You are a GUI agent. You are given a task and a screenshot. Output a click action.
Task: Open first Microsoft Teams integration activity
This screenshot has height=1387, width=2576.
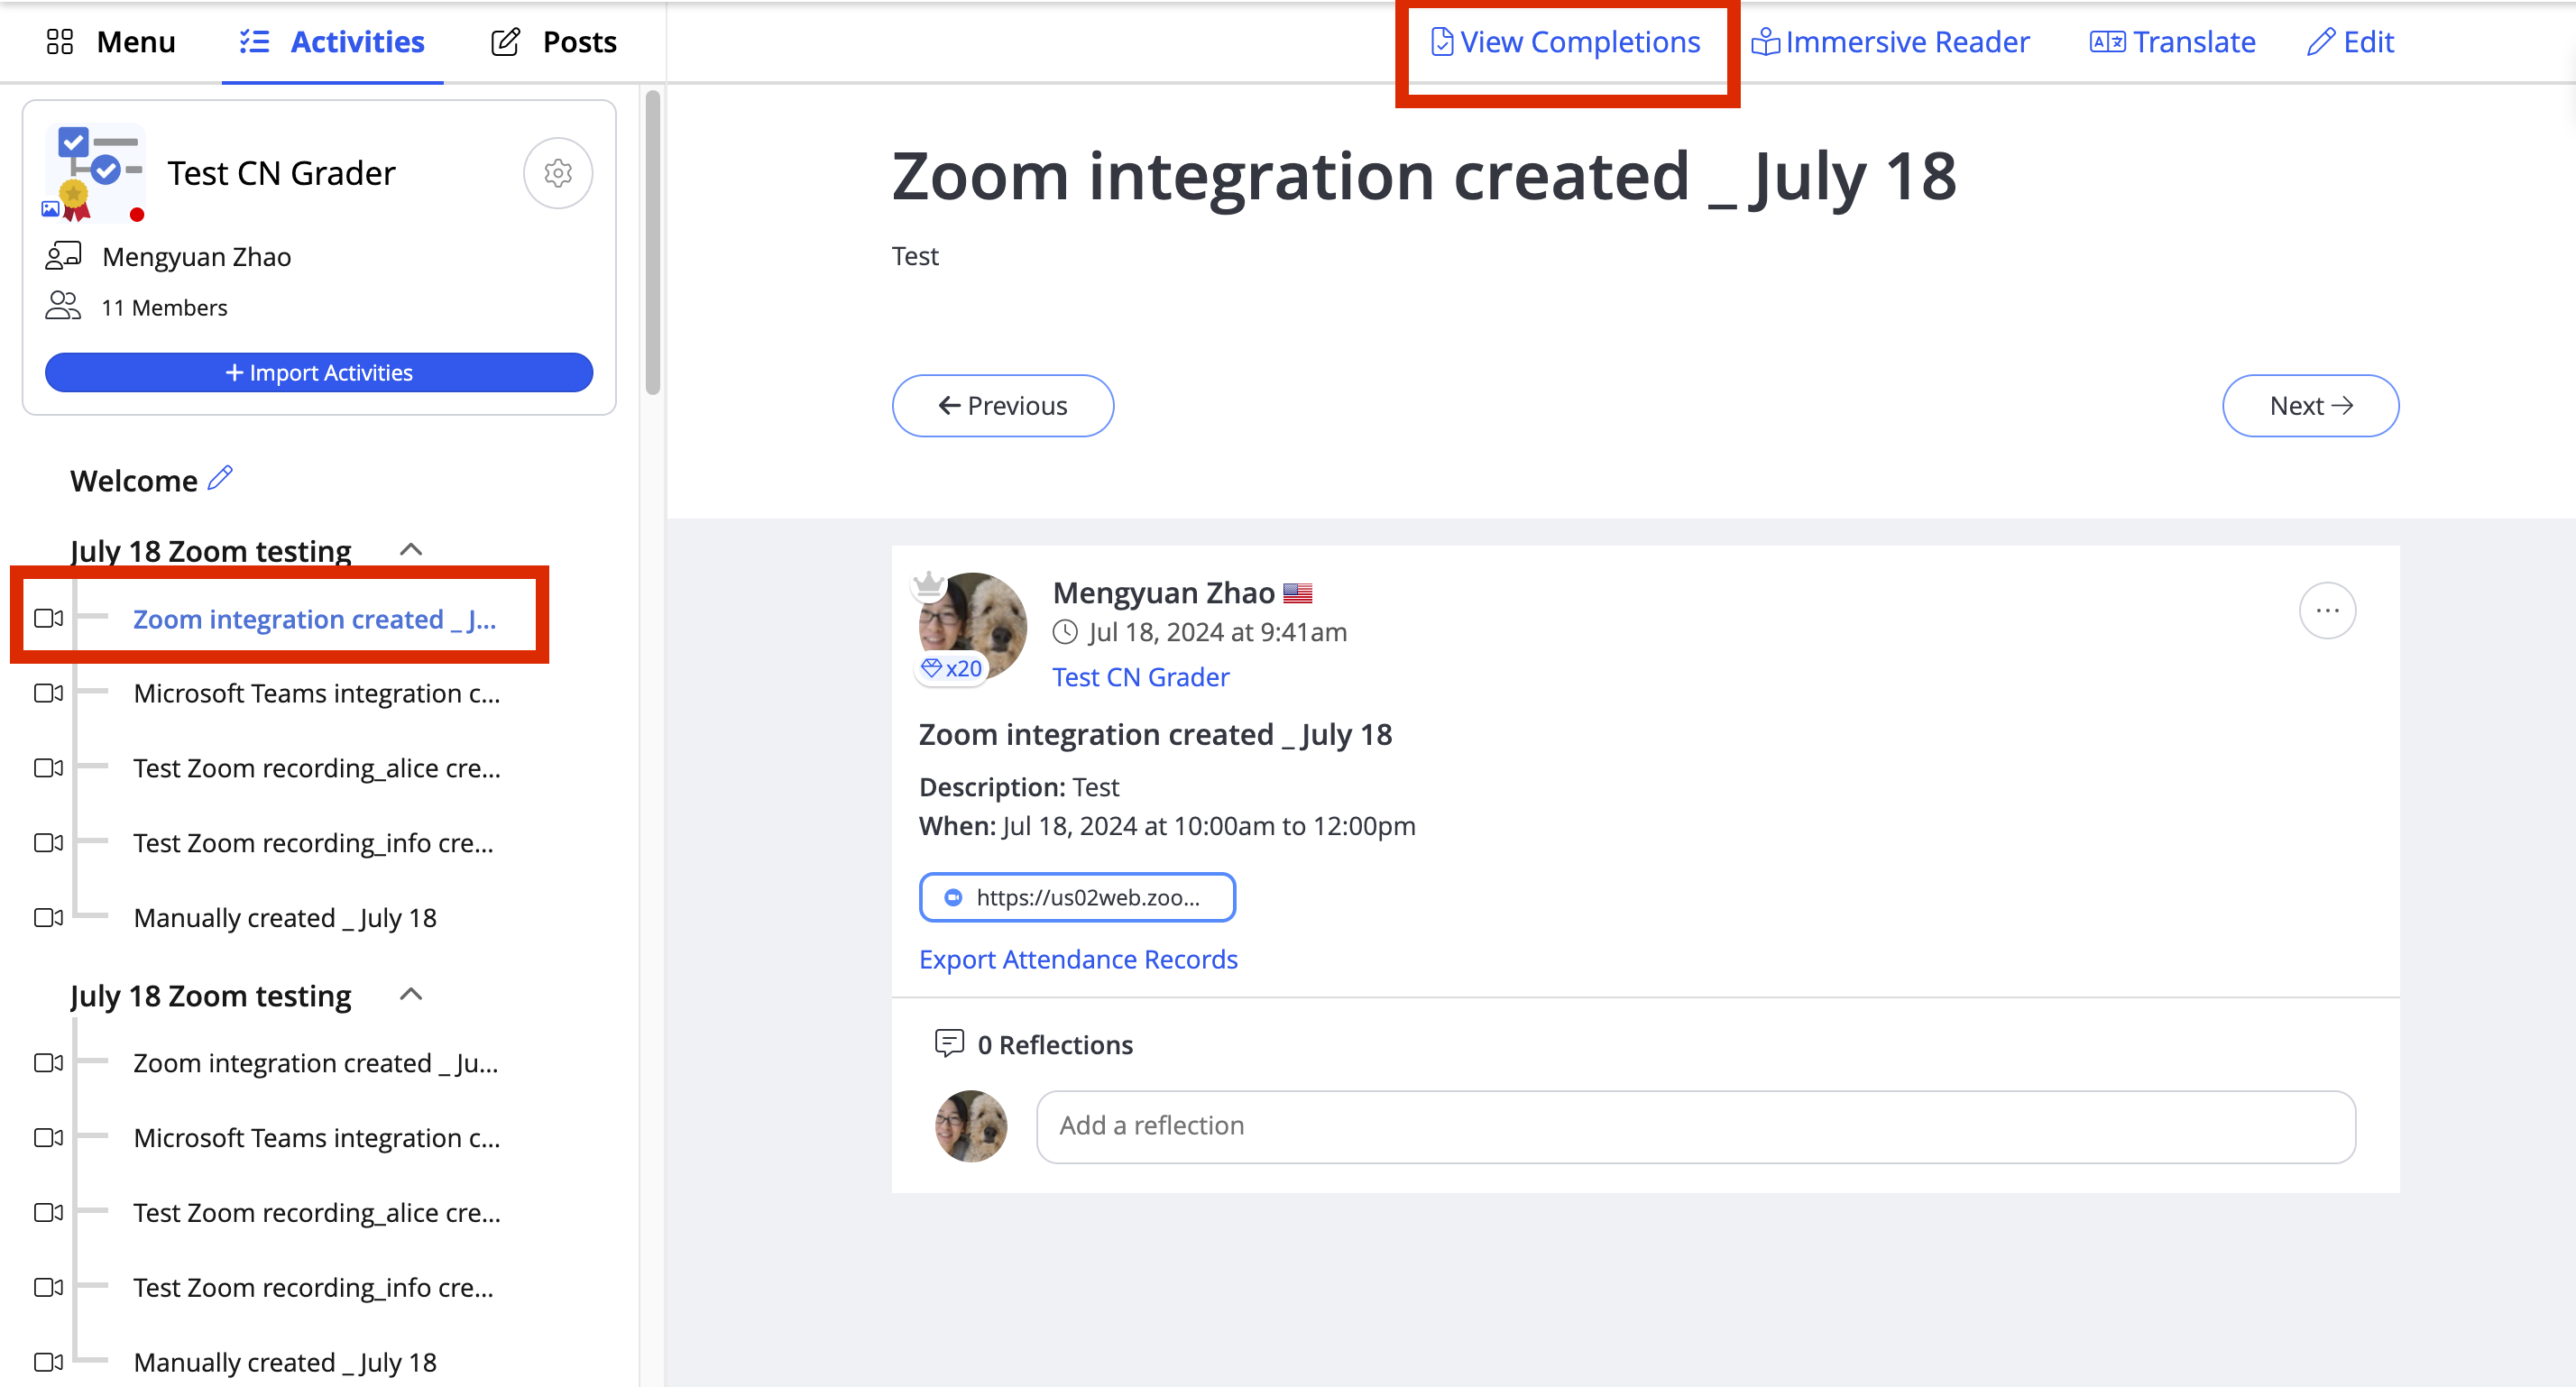tap(317, 693)
